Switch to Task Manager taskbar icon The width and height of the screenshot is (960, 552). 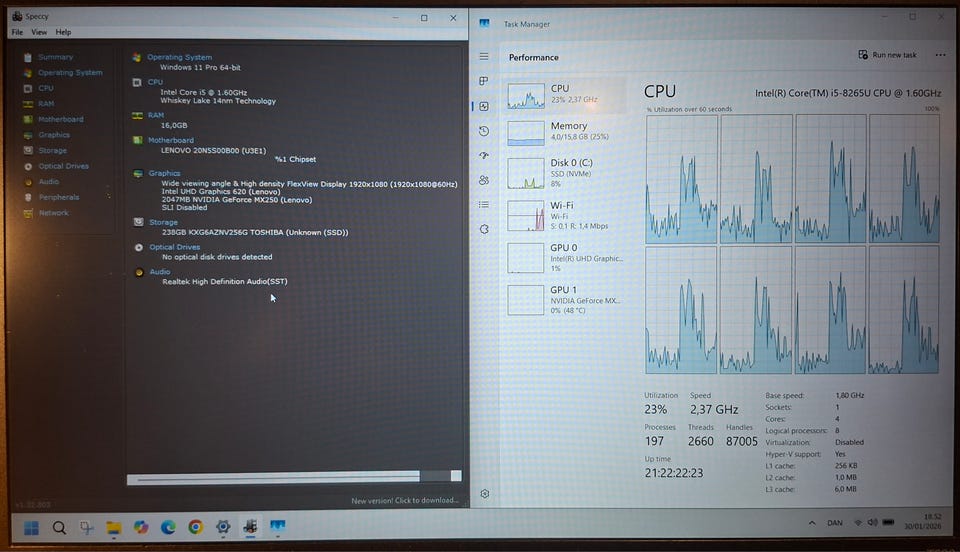(x=278, y=526)
